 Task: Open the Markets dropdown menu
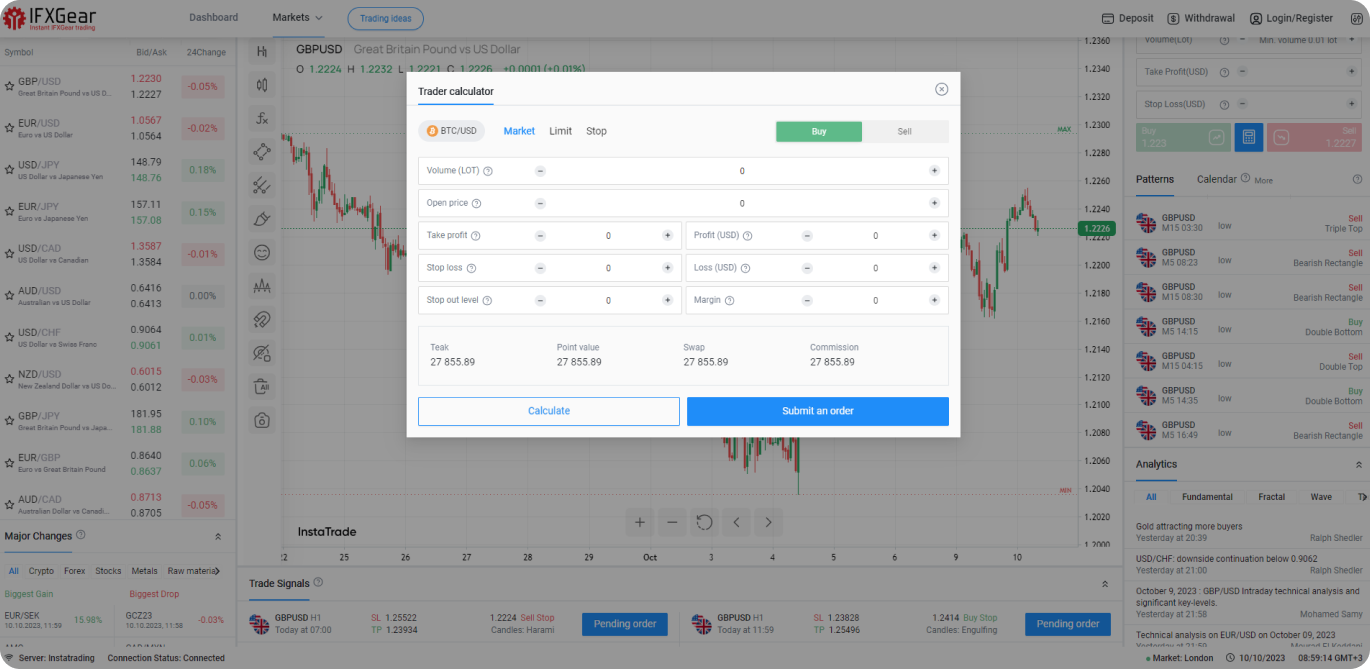click(297, 18)
